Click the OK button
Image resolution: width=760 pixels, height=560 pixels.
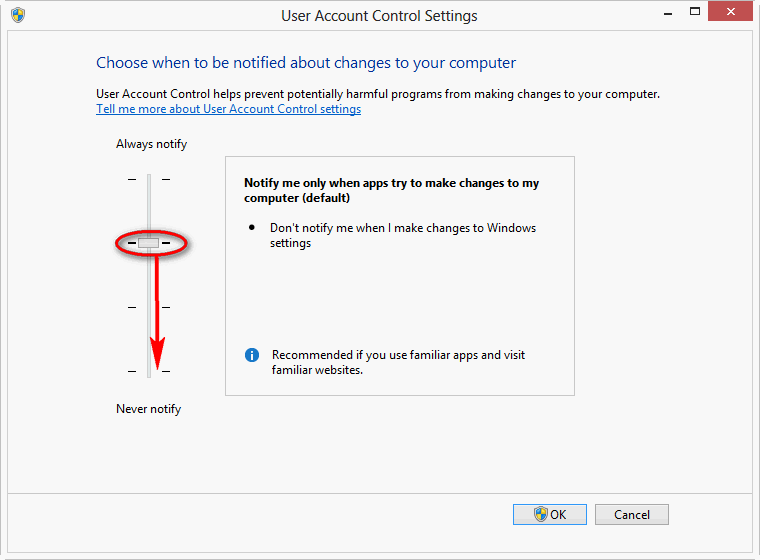tap(550, 514)
